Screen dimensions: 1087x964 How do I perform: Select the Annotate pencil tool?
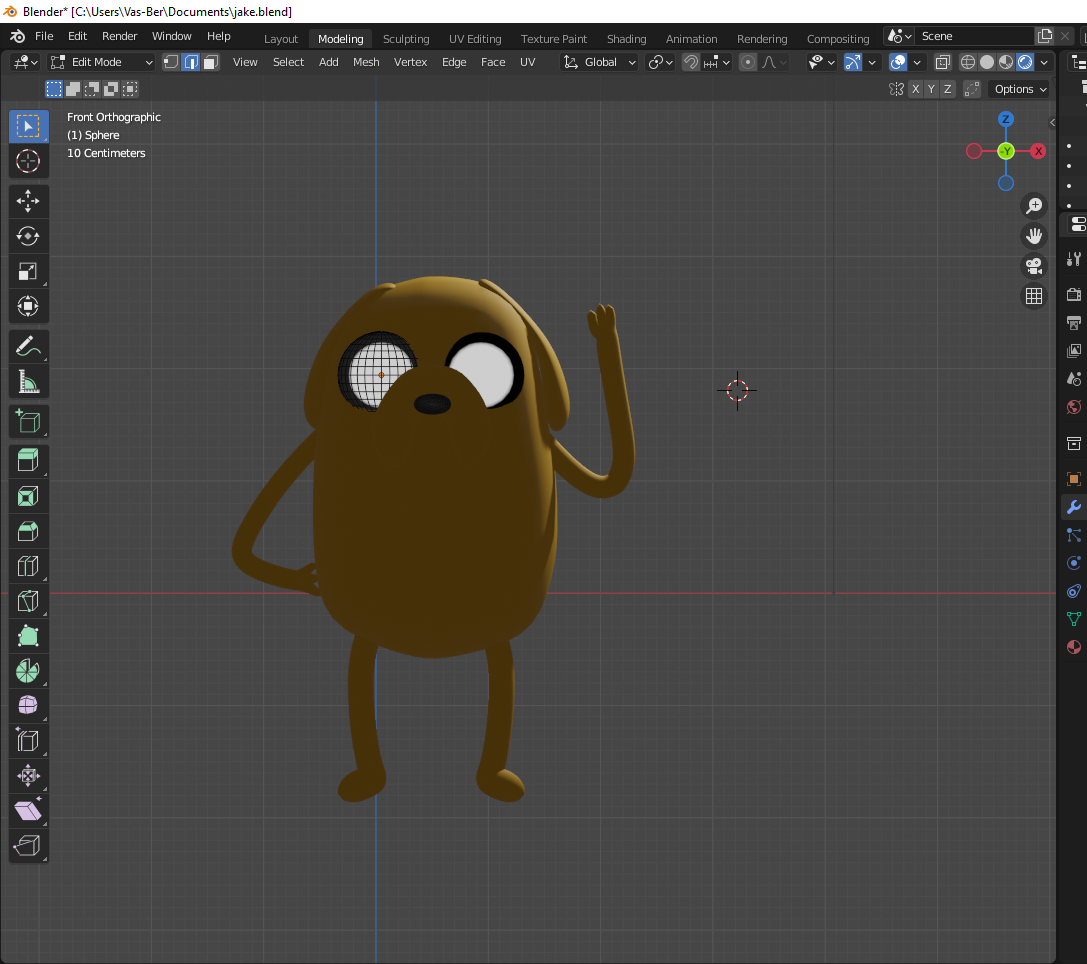pos(28,346)
